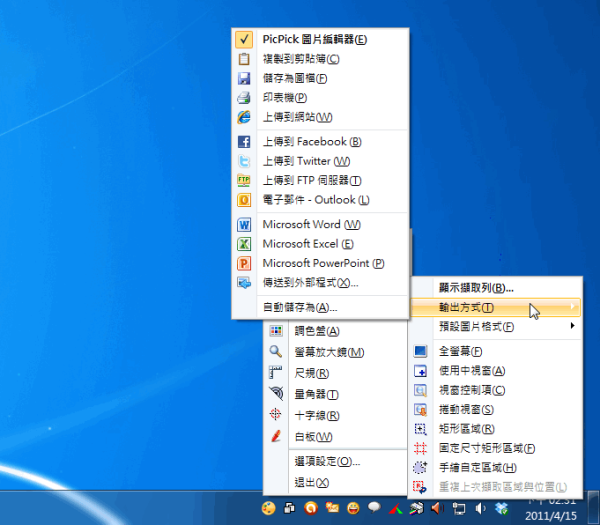Select 固定尺寸矩形區域 fixed-size region capture

coord(486,448)
